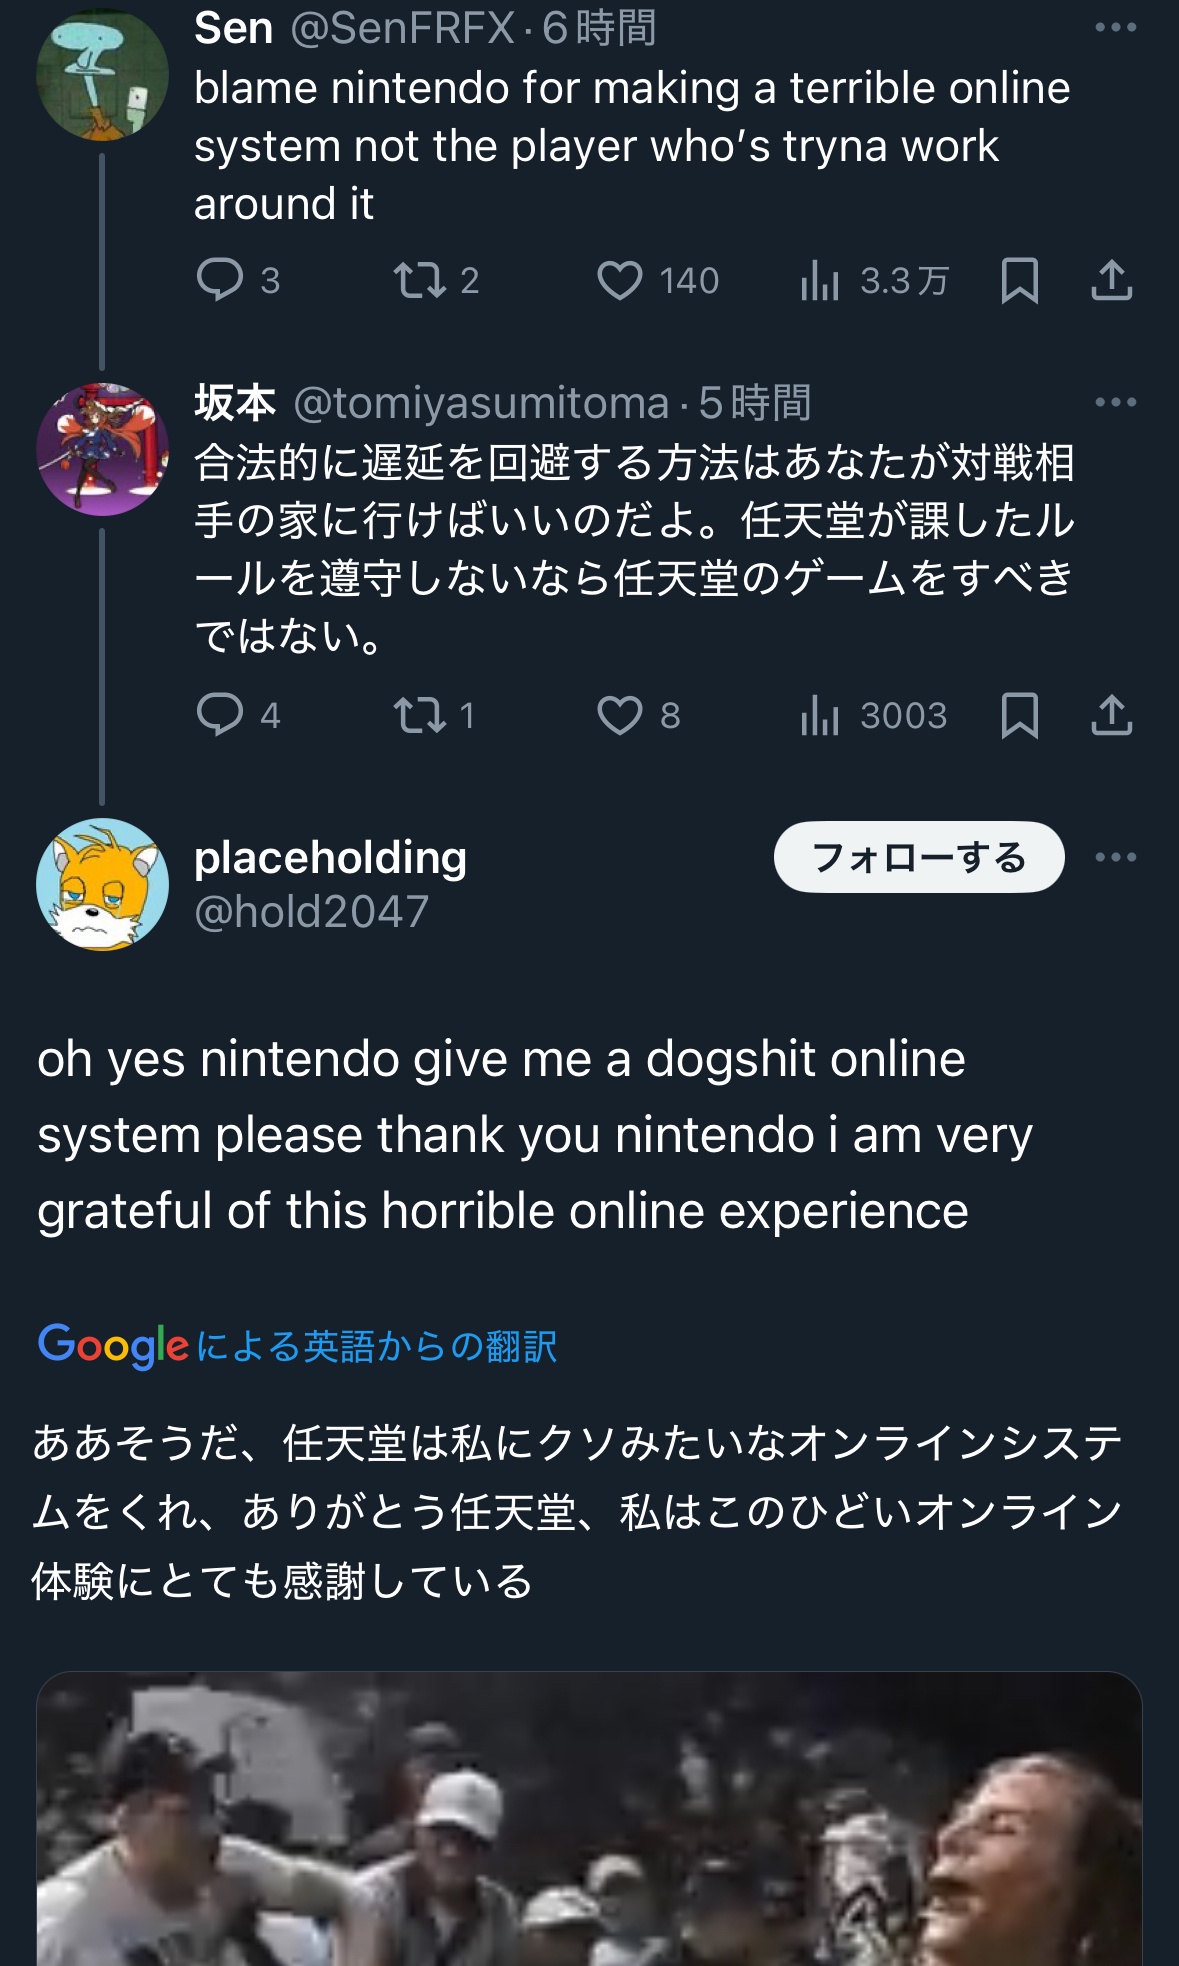Open placeholding's Tails profile avatar
1179x1966 pixels.
102,884
